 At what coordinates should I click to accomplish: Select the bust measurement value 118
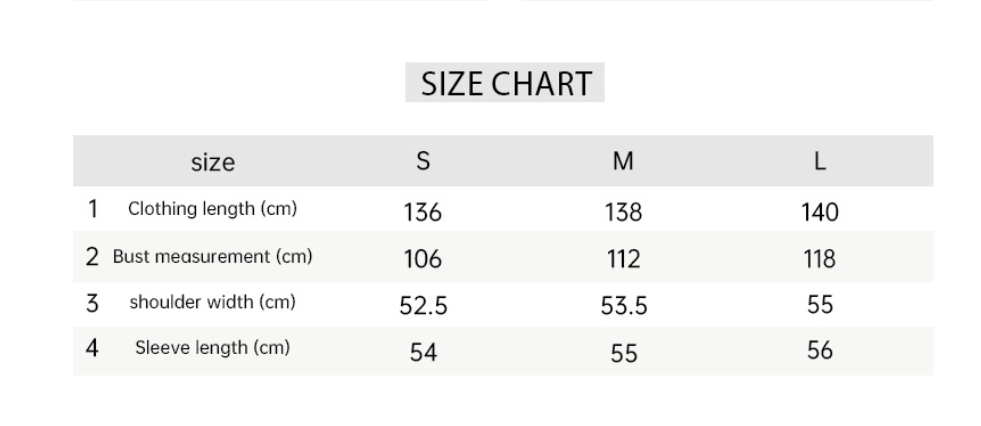pos(819,259)
